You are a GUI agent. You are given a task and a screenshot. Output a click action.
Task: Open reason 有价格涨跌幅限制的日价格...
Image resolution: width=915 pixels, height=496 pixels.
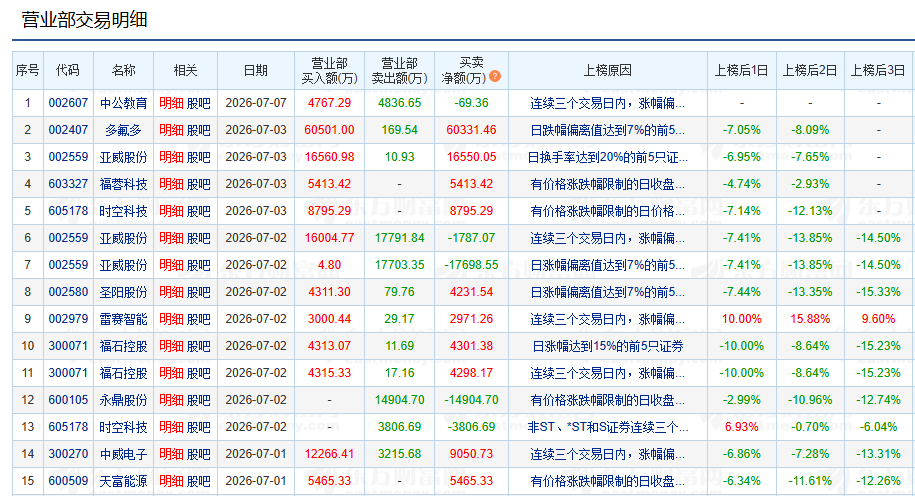tap(607, 211)
